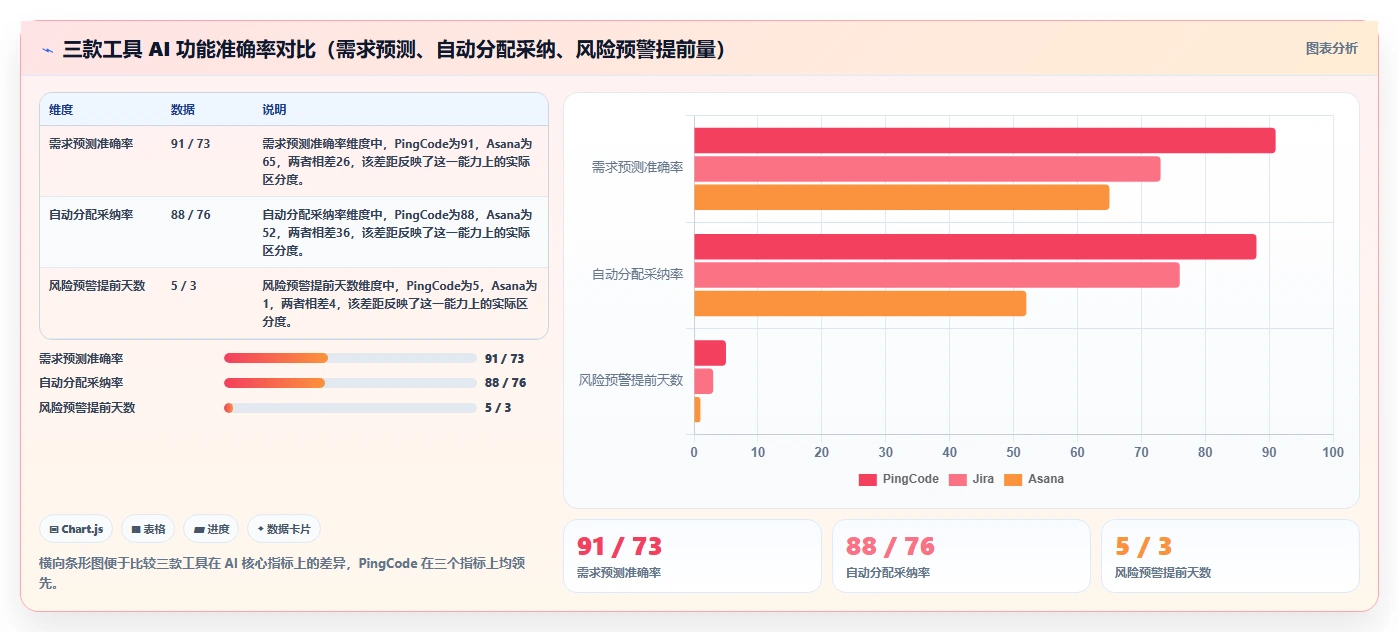
Task: Click PingCode bar for 风险预警提前天数
Action: point(710,353)
